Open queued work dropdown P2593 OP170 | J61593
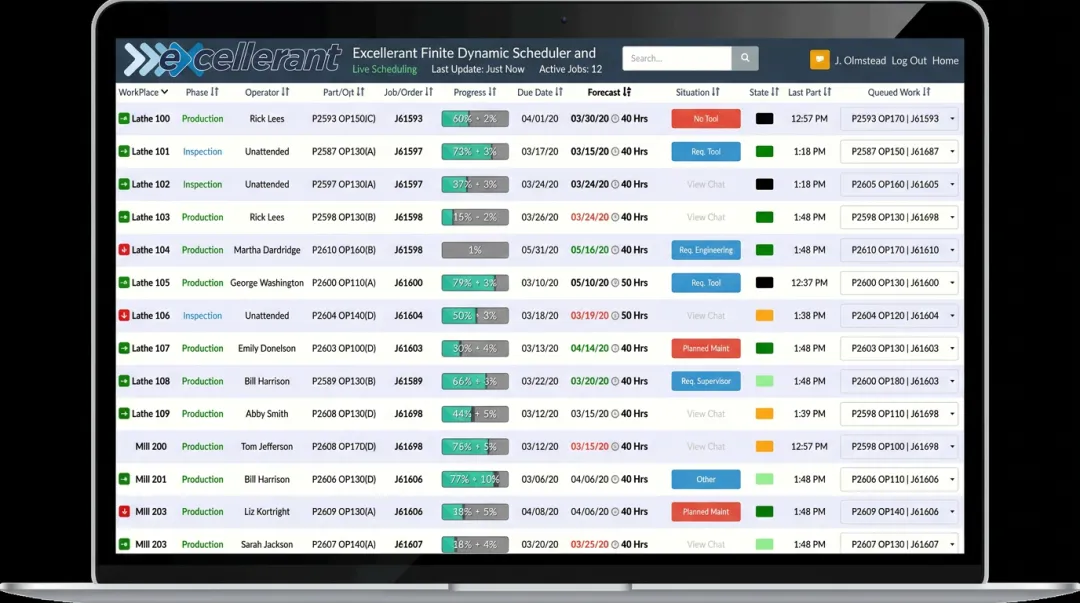Screen dimensions: 1080x603 tap(899, 119)
